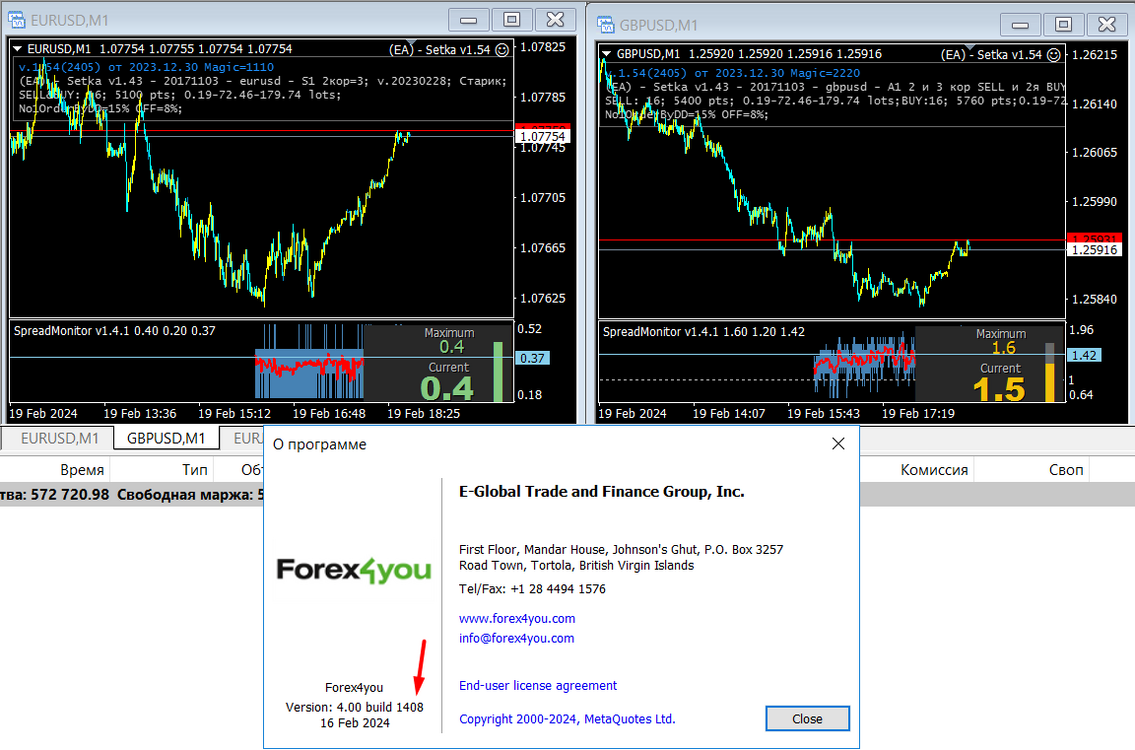This screenshot has width=1135, height=750.
Task: Click the GBPUSD,M1 window chart icon
Action: pos(605,25)
